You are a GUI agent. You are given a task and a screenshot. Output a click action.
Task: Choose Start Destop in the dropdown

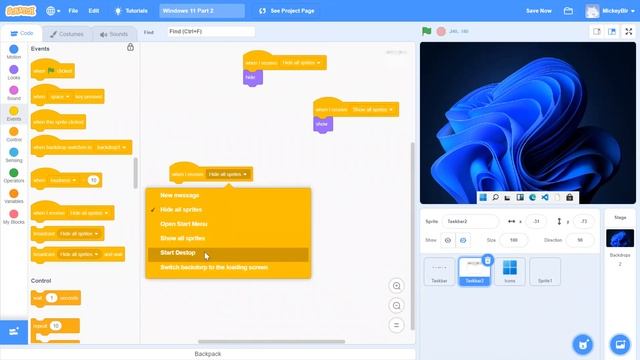click(228, 253)
